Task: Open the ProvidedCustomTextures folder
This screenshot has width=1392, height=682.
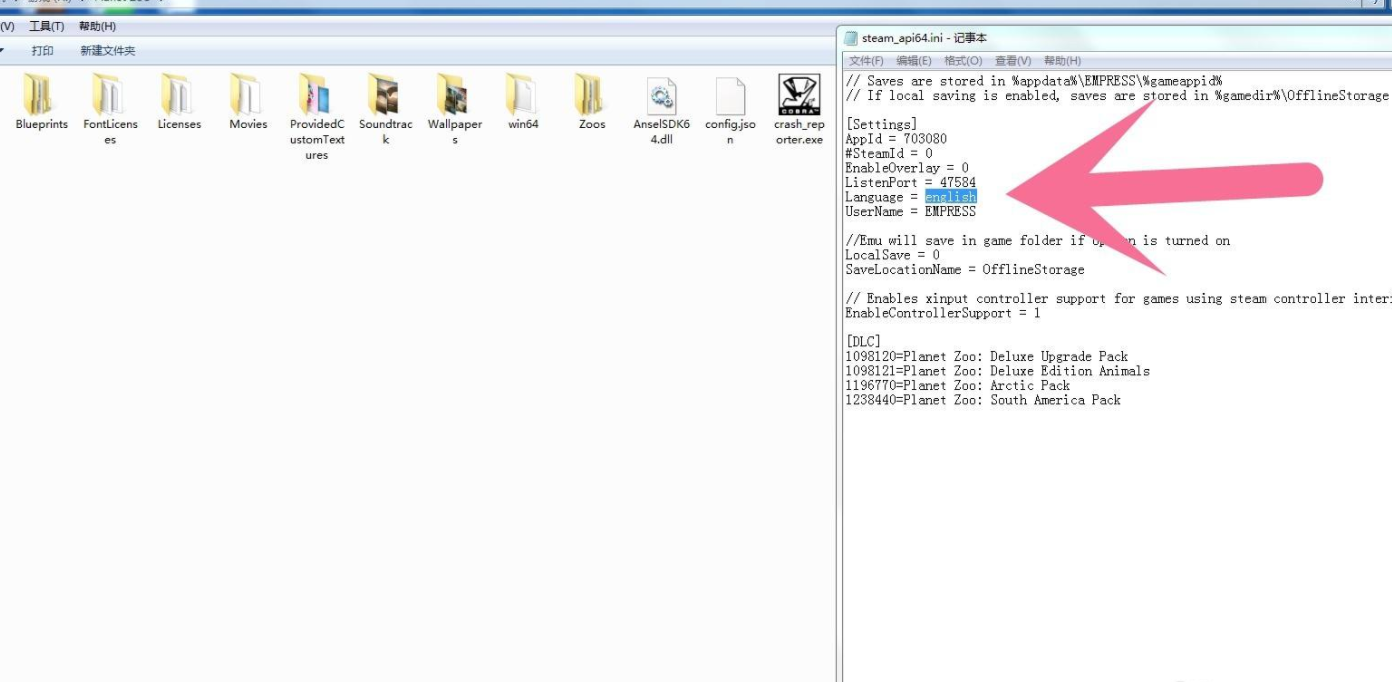Action: pos(317,118)
